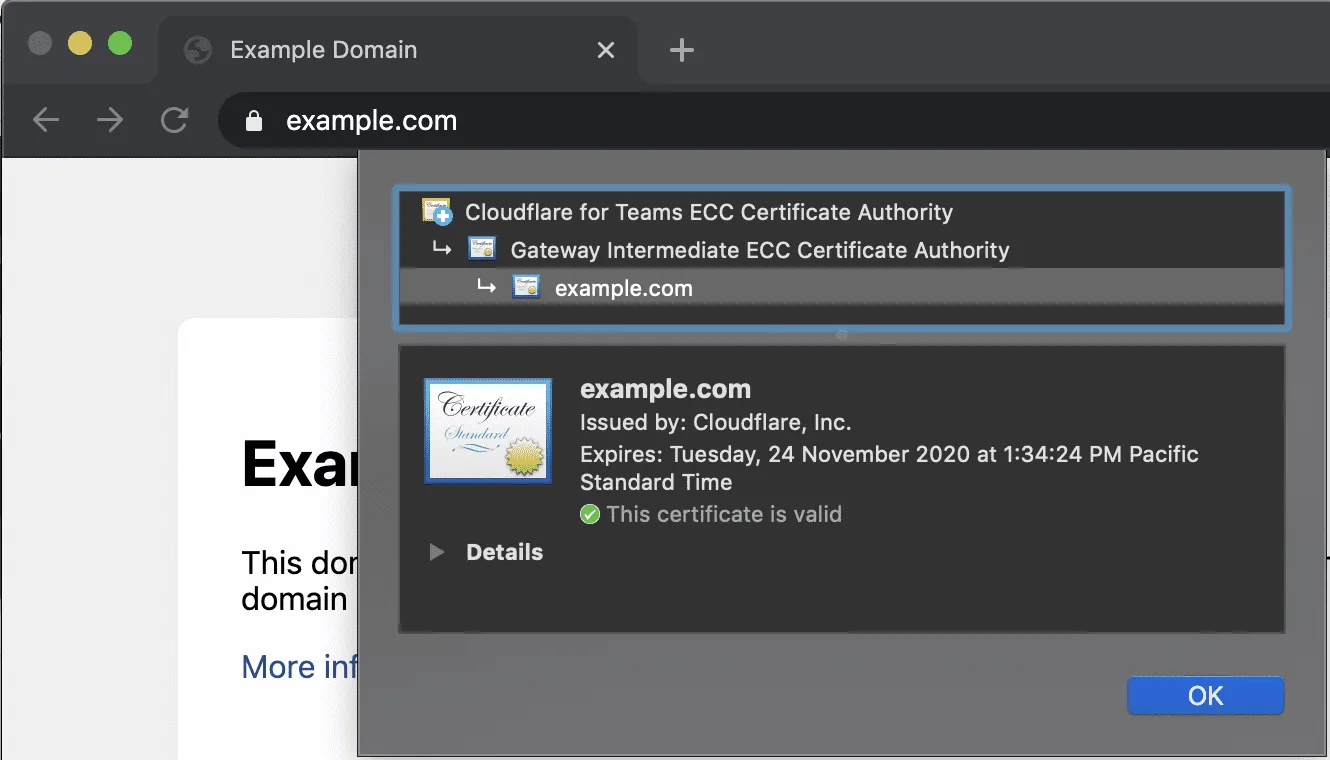The width and height of the screenshot is (1330, 760).
Task: Click the Gateway Intermediate certificate icon
Action: pos(481,249)
